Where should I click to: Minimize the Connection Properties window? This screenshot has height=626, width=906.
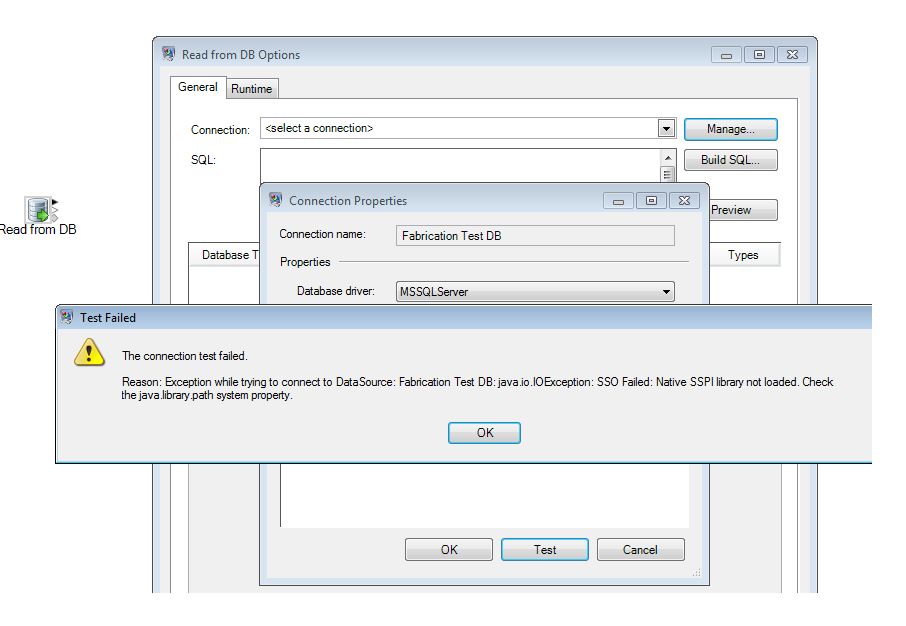618,201
